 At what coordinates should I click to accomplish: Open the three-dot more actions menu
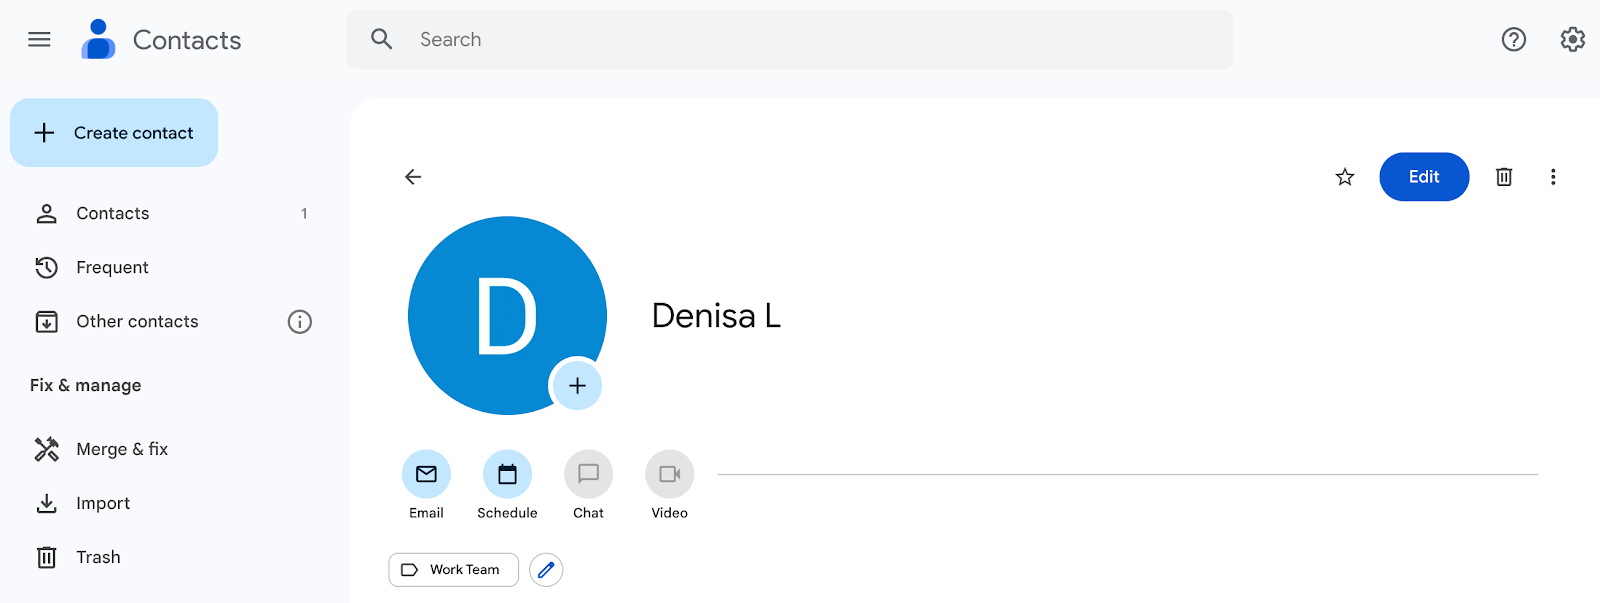(x=1553, y=177)
